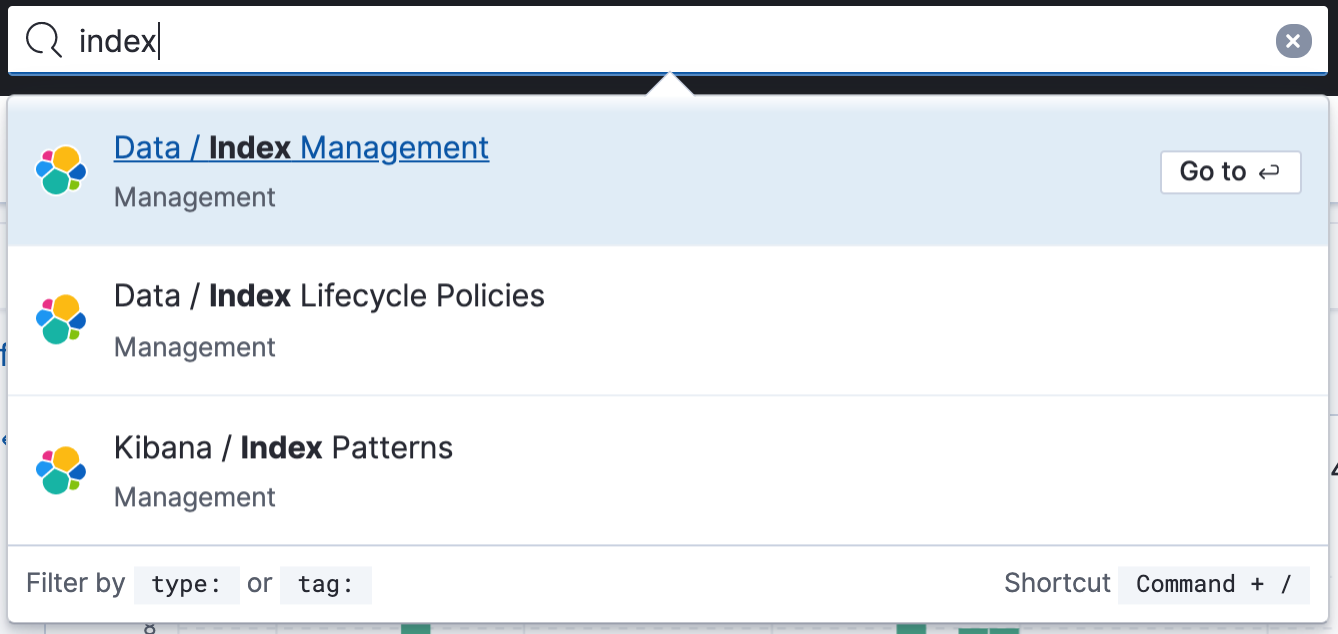This screenshot has width=1338, height=634.
Task: Open the Data / Index Management link
Action: [x=301, y=147]
